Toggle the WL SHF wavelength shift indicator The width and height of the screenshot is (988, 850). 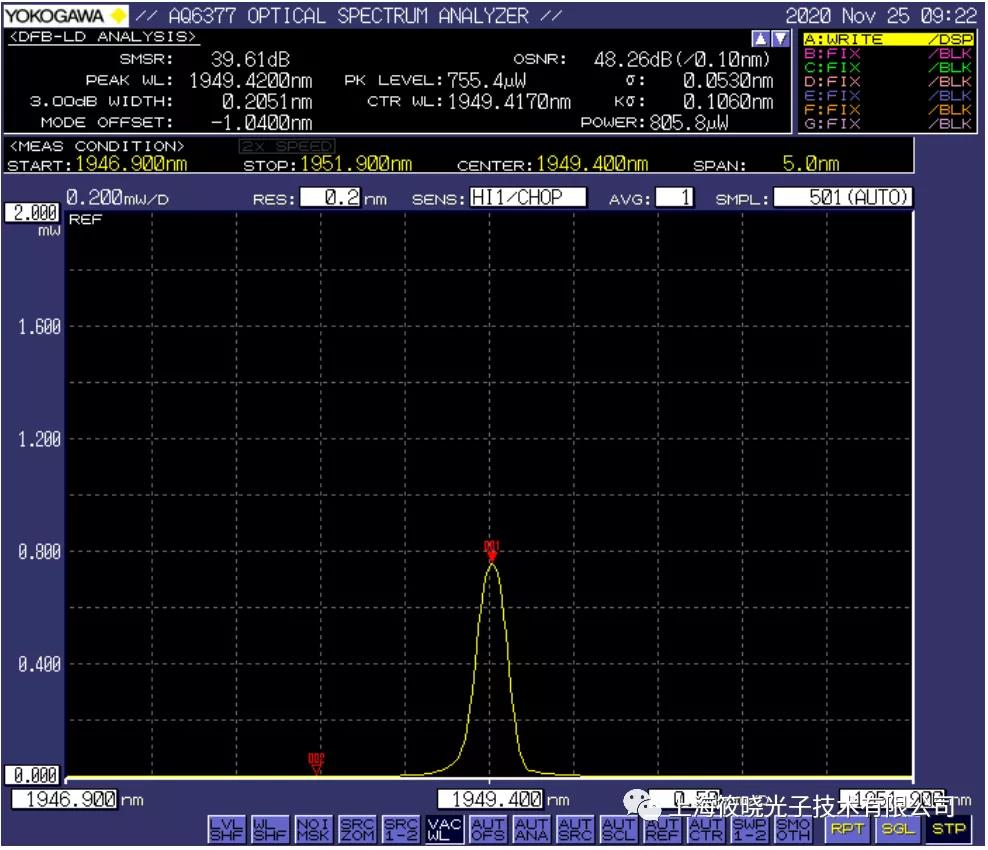tap(270, 829)
